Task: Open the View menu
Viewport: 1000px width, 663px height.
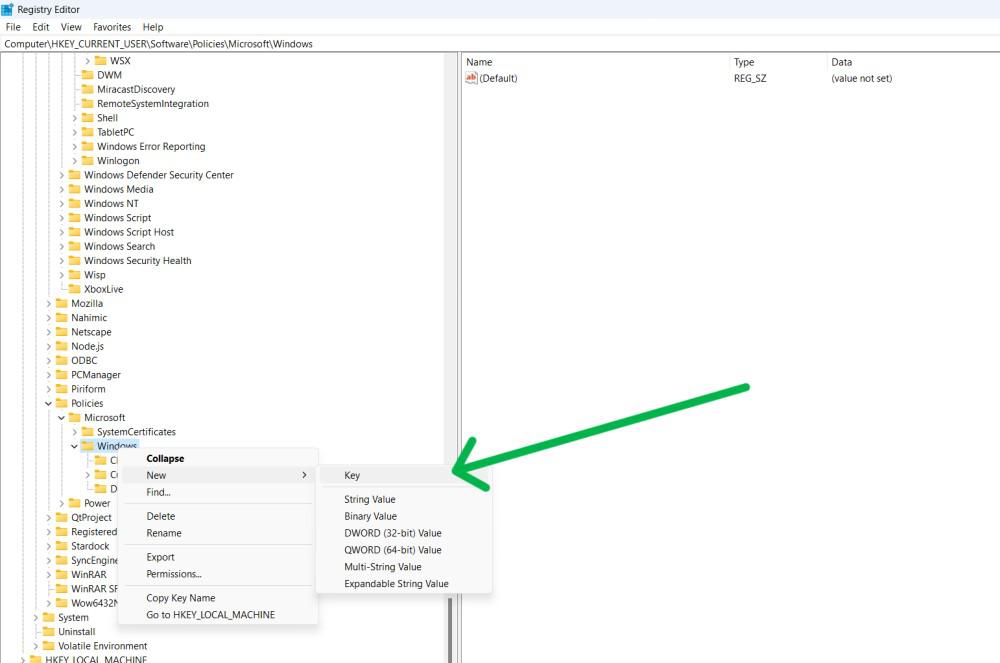Action: point(71,27)
